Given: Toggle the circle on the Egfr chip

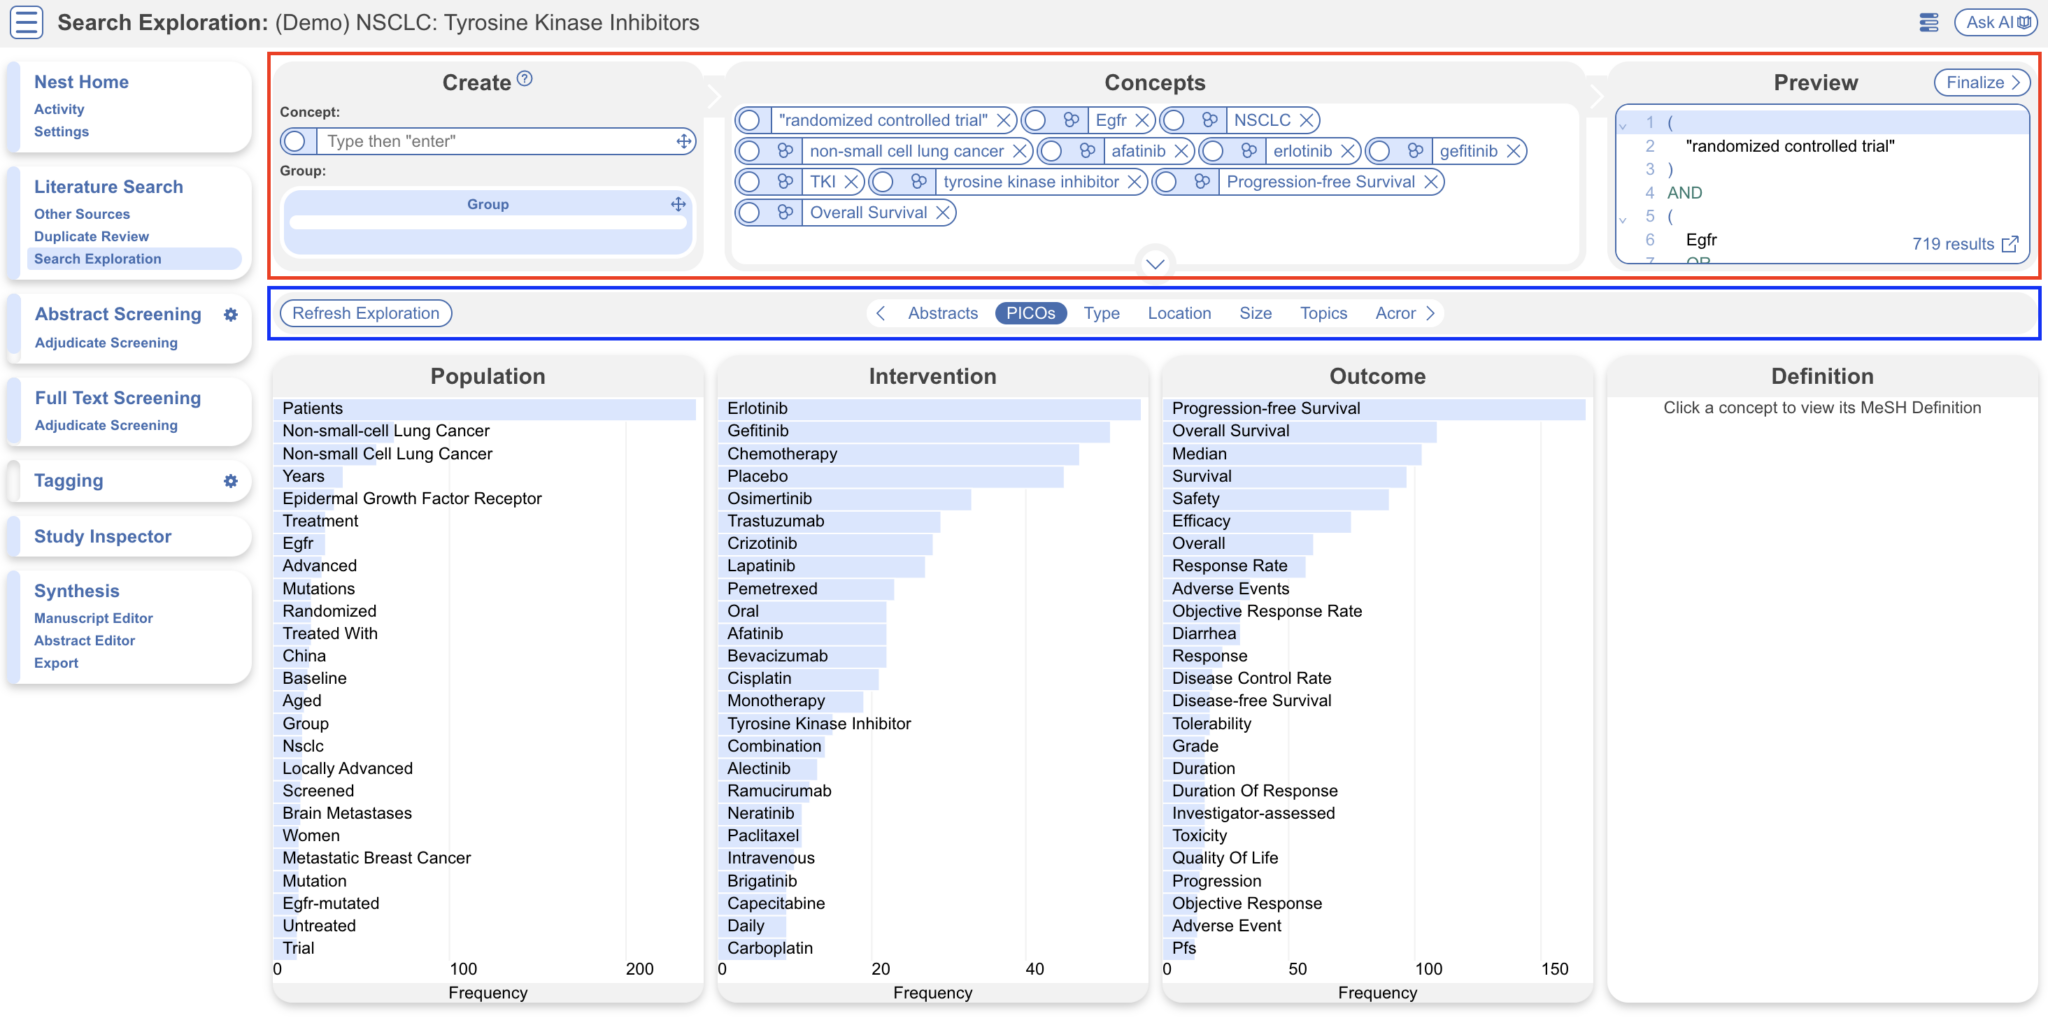Looking at the screenshot, I should pos(1036,120).
